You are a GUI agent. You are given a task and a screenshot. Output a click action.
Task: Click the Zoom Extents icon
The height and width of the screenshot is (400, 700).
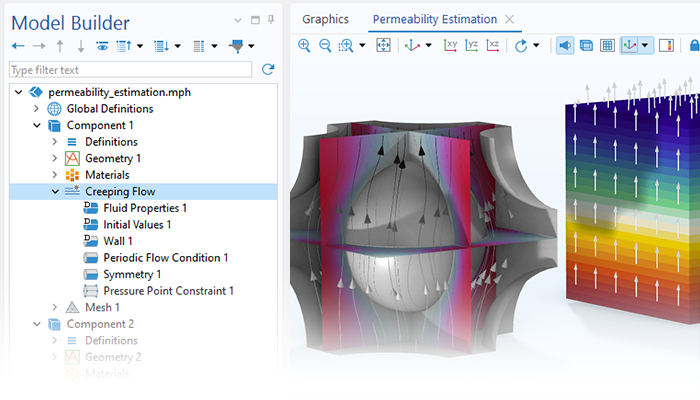[383, 45]
